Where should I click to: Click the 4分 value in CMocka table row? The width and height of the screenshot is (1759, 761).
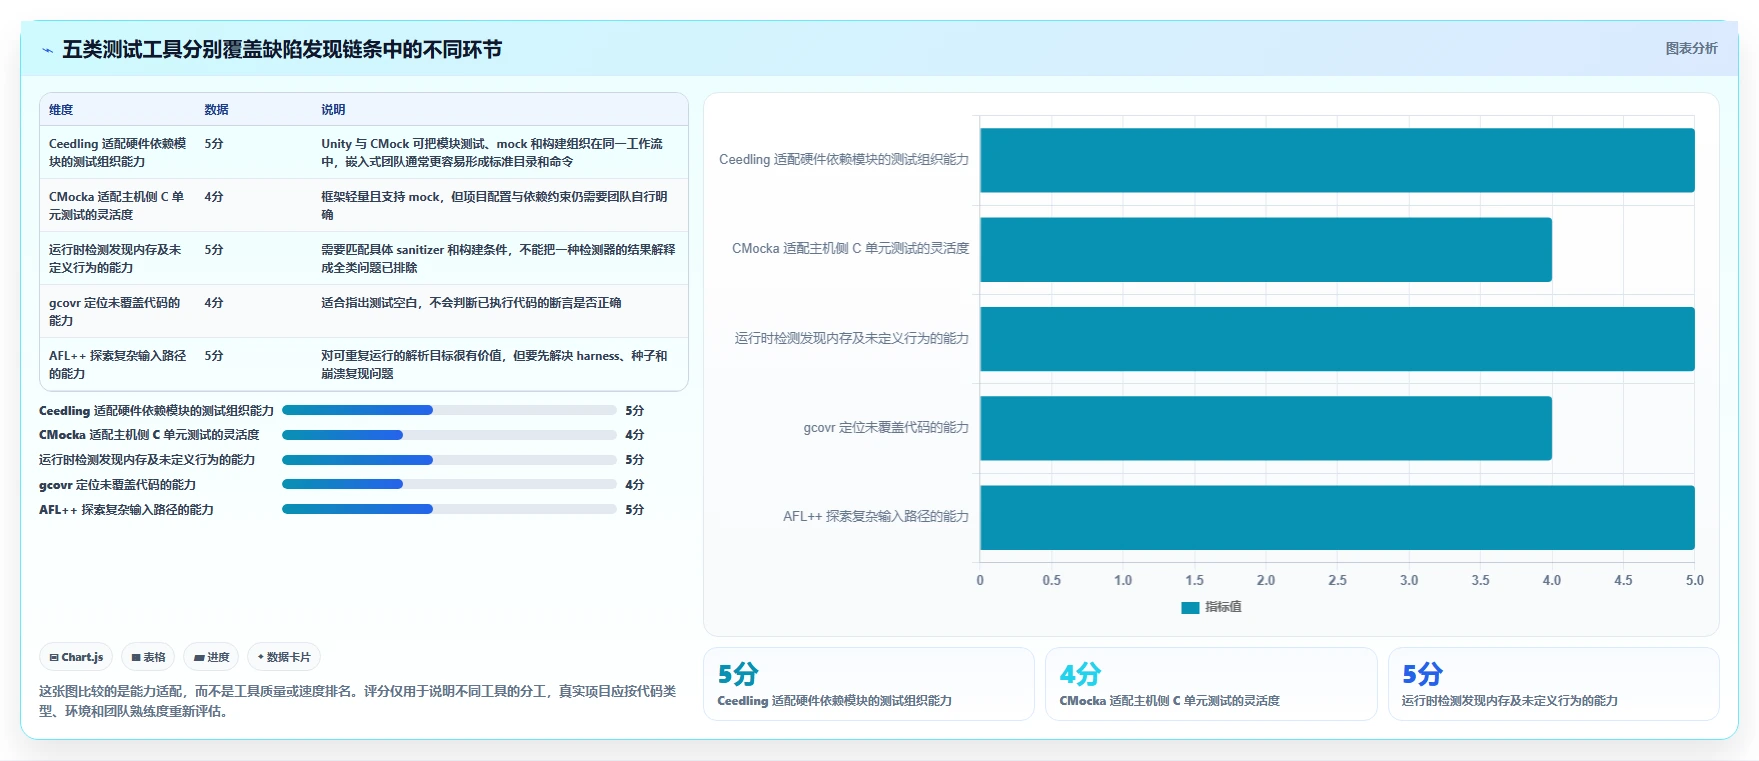point(214,197)
